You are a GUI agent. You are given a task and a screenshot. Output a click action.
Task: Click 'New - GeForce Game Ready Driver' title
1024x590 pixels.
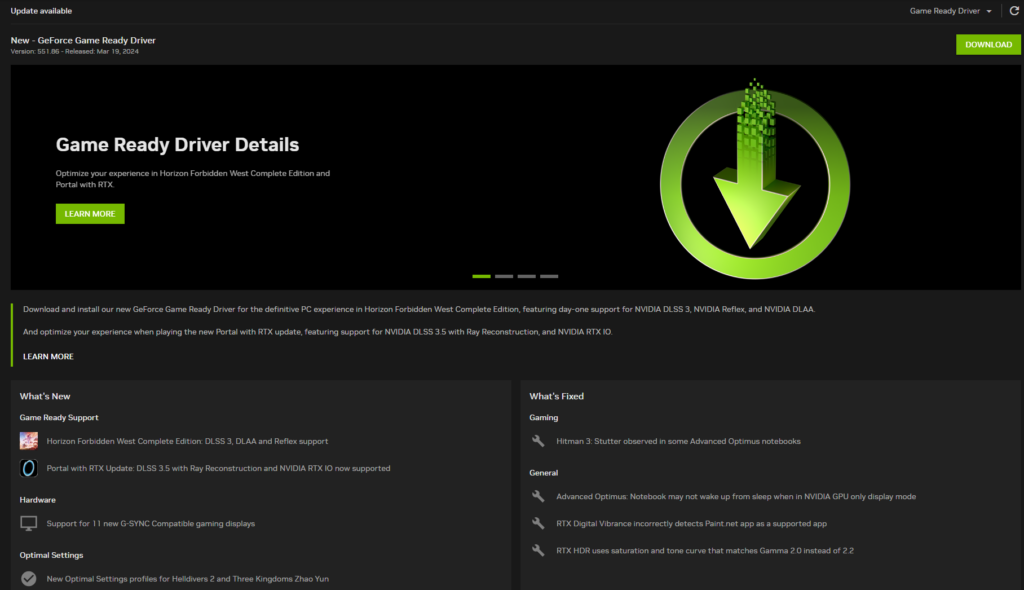click(83, 40)
